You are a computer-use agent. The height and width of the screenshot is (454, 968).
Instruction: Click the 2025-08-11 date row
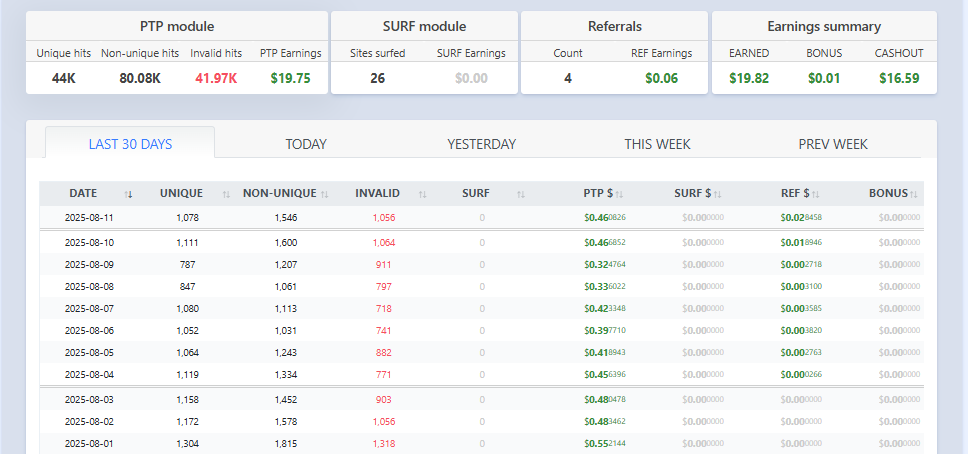(482, 217)
